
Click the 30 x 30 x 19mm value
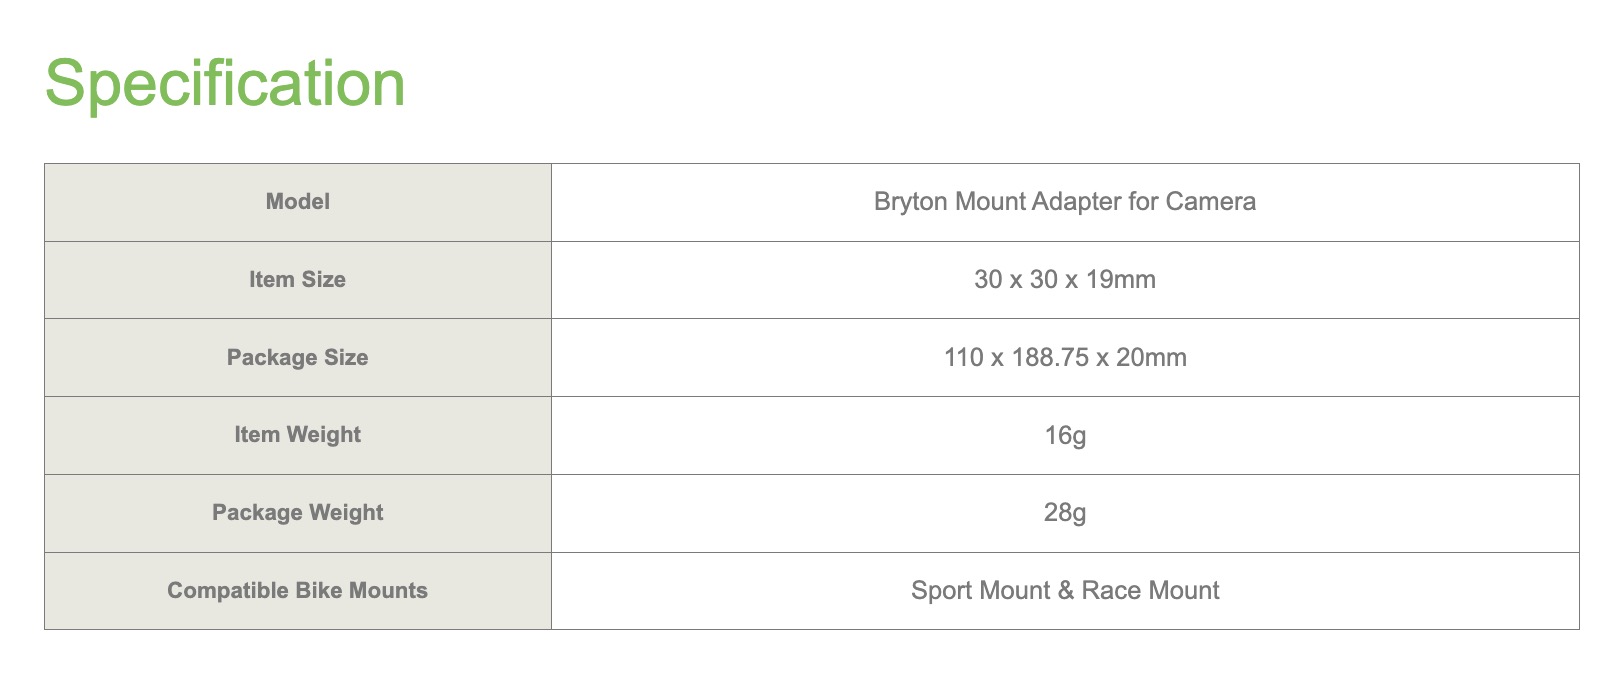[1065, 280]
